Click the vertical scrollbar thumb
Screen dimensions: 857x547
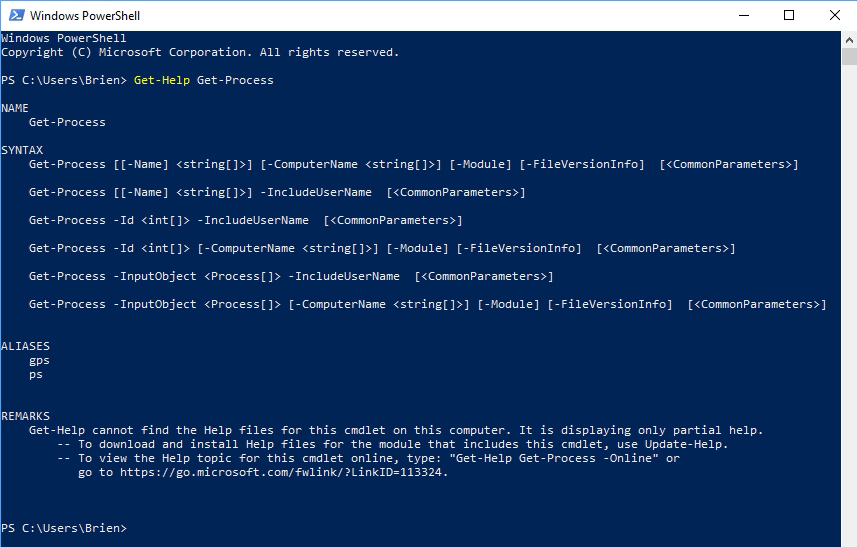[x=849, y=57]
